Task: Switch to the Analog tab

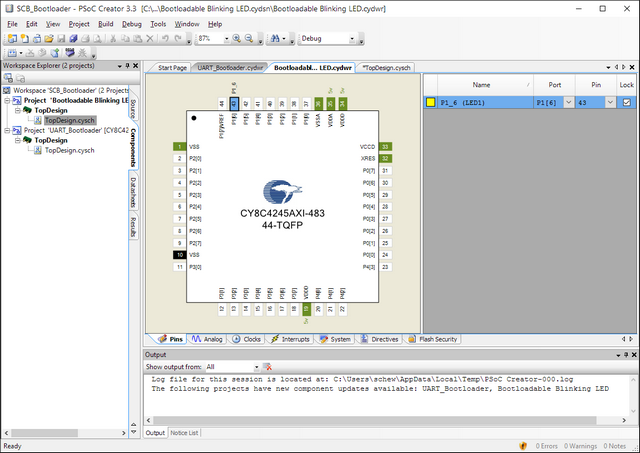Action: click(207, 339)
